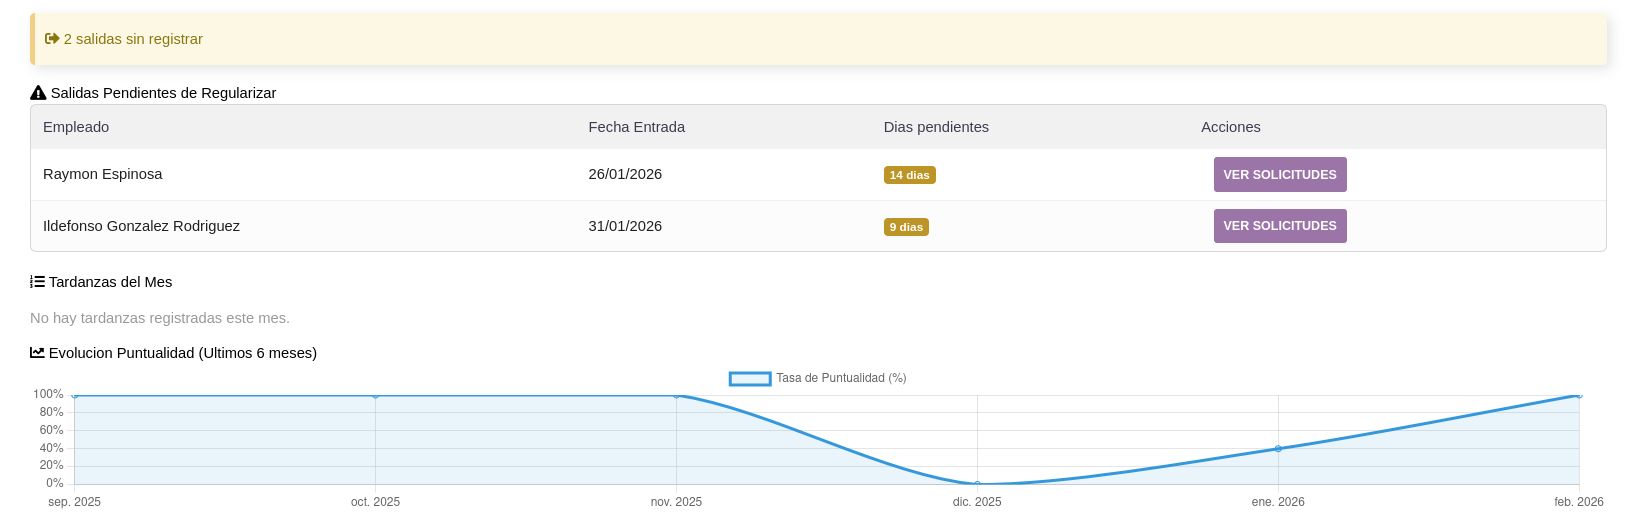This screenshot has height=517, width=1628.
Task: Click the 9 dias badge
Action: click(x=906, y=227)
